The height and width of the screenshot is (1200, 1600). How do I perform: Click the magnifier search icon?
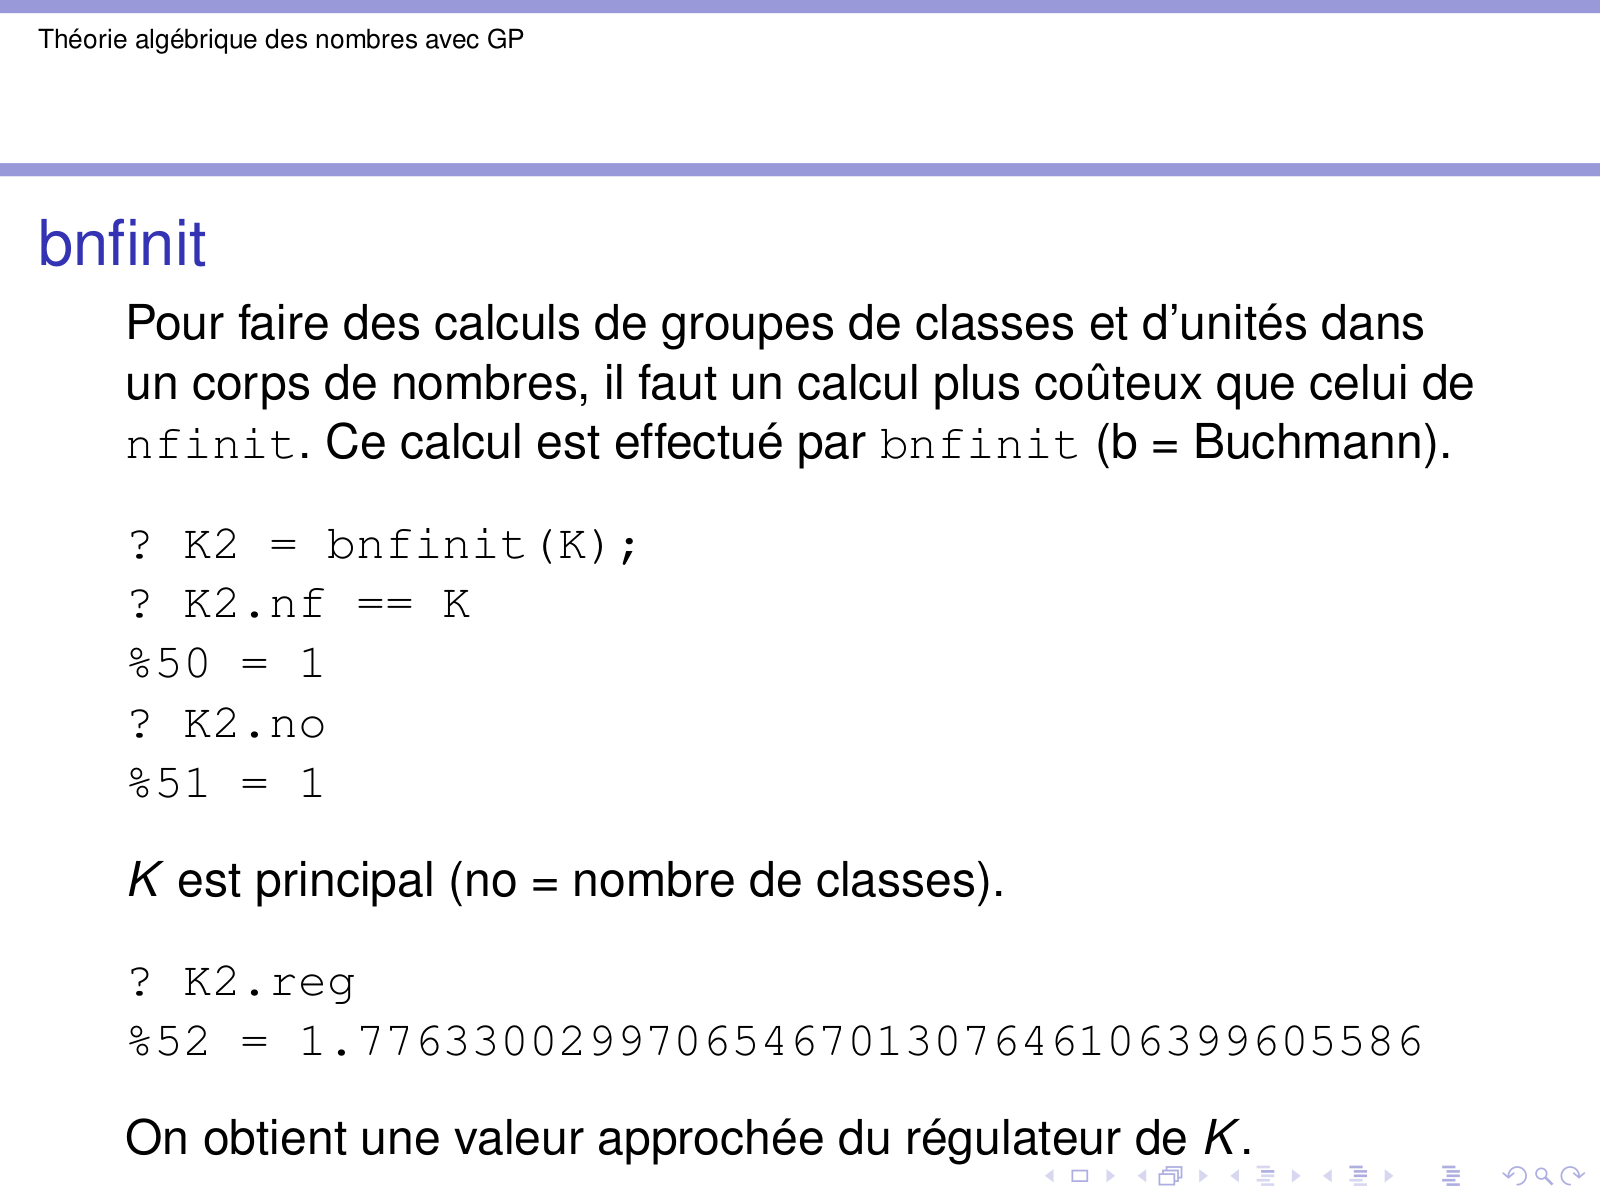point(1543,1176)
